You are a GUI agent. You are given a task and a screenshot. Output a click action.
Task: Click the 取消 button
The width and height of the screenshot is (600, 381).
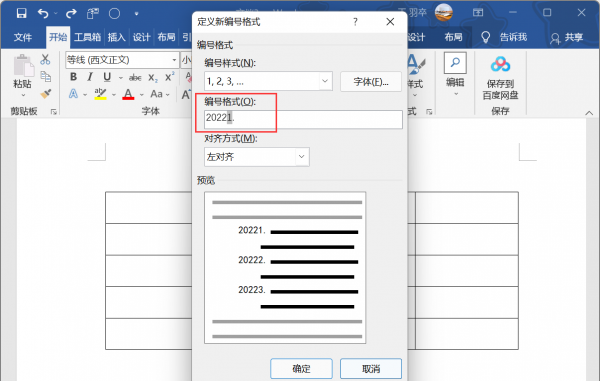coord(371,369)
